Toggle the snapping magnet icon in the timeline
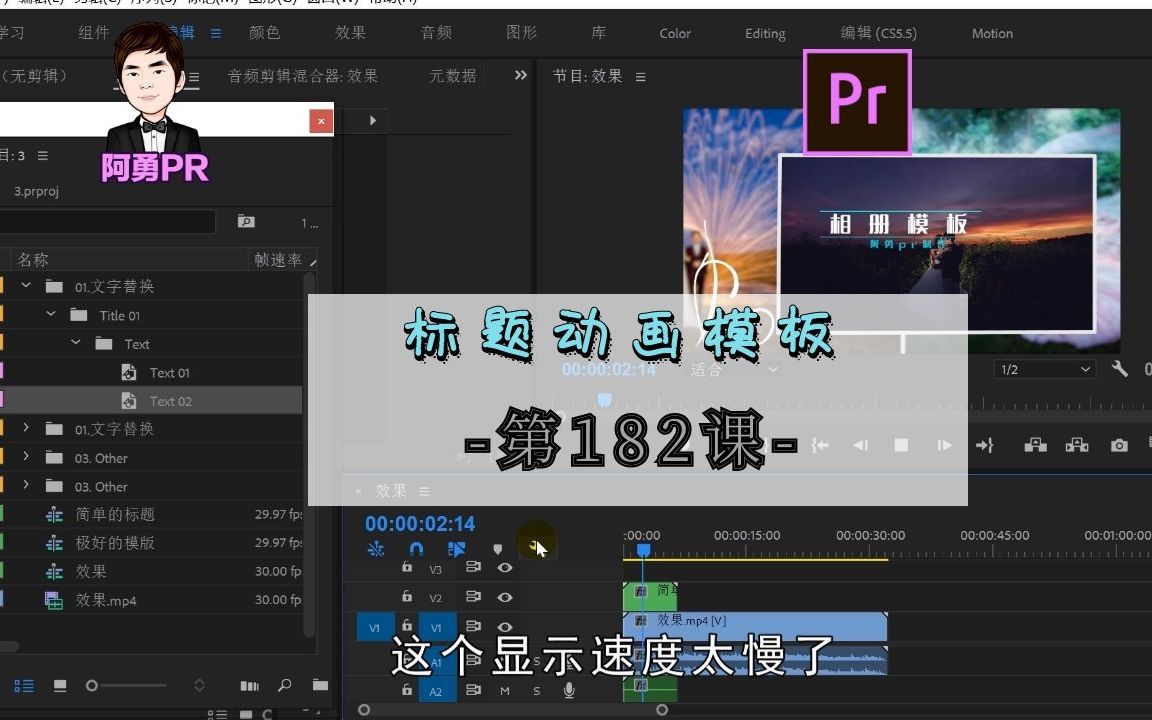 point(416,549)
